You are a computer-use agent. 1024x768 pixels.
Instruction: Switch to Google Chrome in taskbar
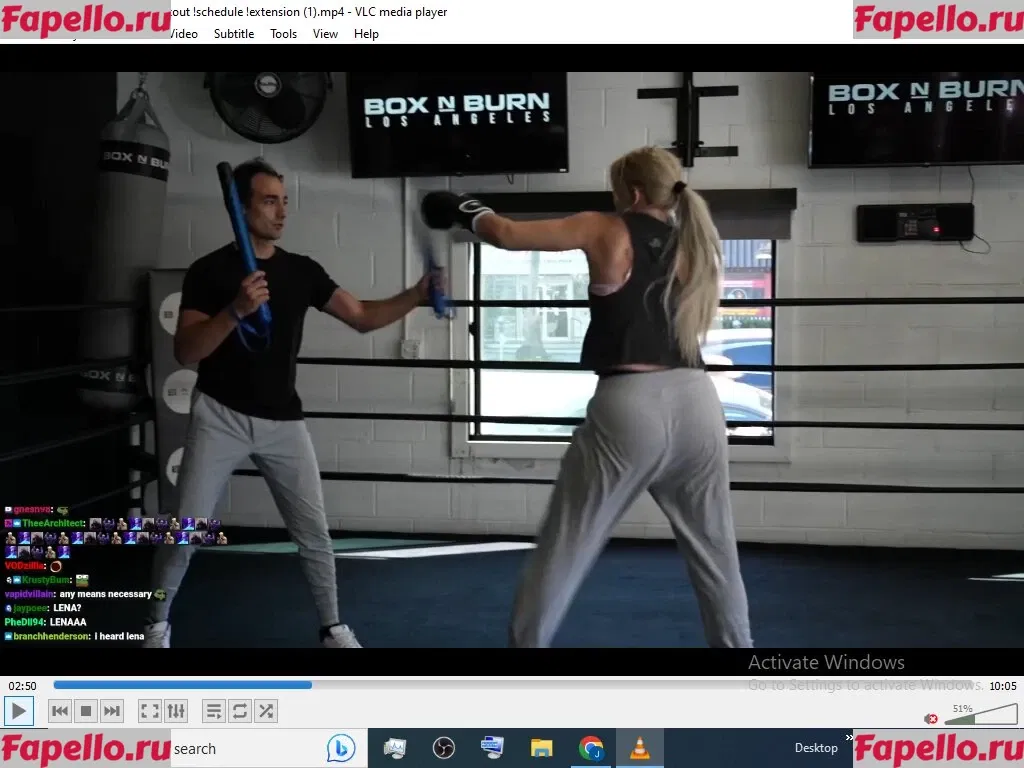point(591,748)
